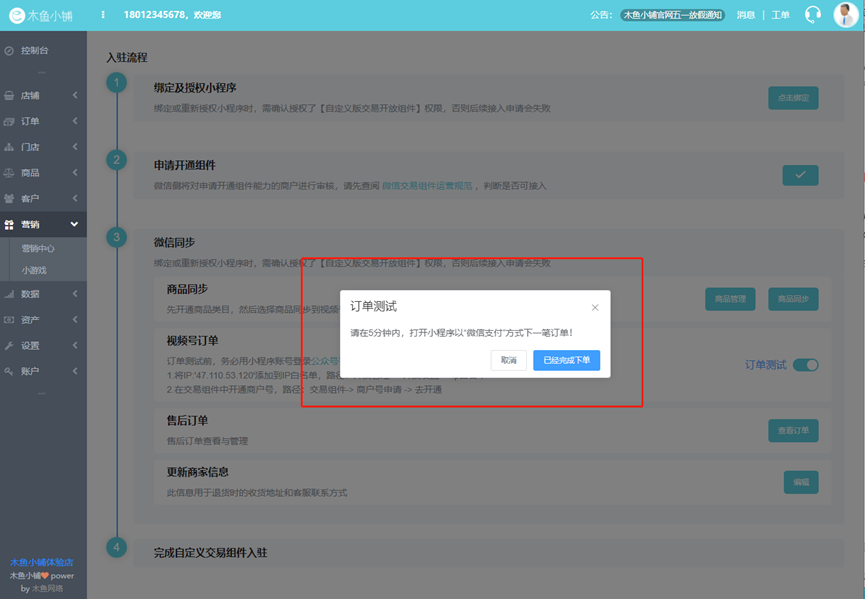Click the 18012345678 welcome text in header
This screenshot has width=865, height=599.
(172, 15)
